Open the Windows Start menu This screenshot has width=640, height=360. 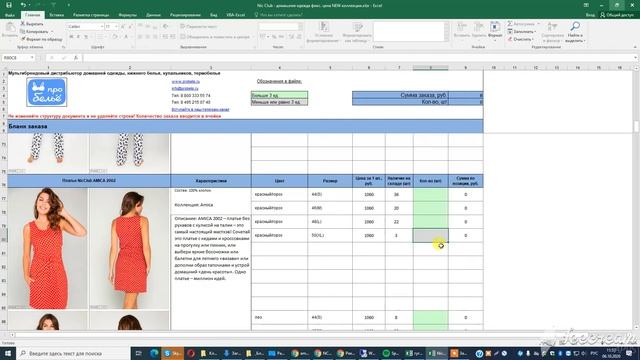[x=8, y=353]
